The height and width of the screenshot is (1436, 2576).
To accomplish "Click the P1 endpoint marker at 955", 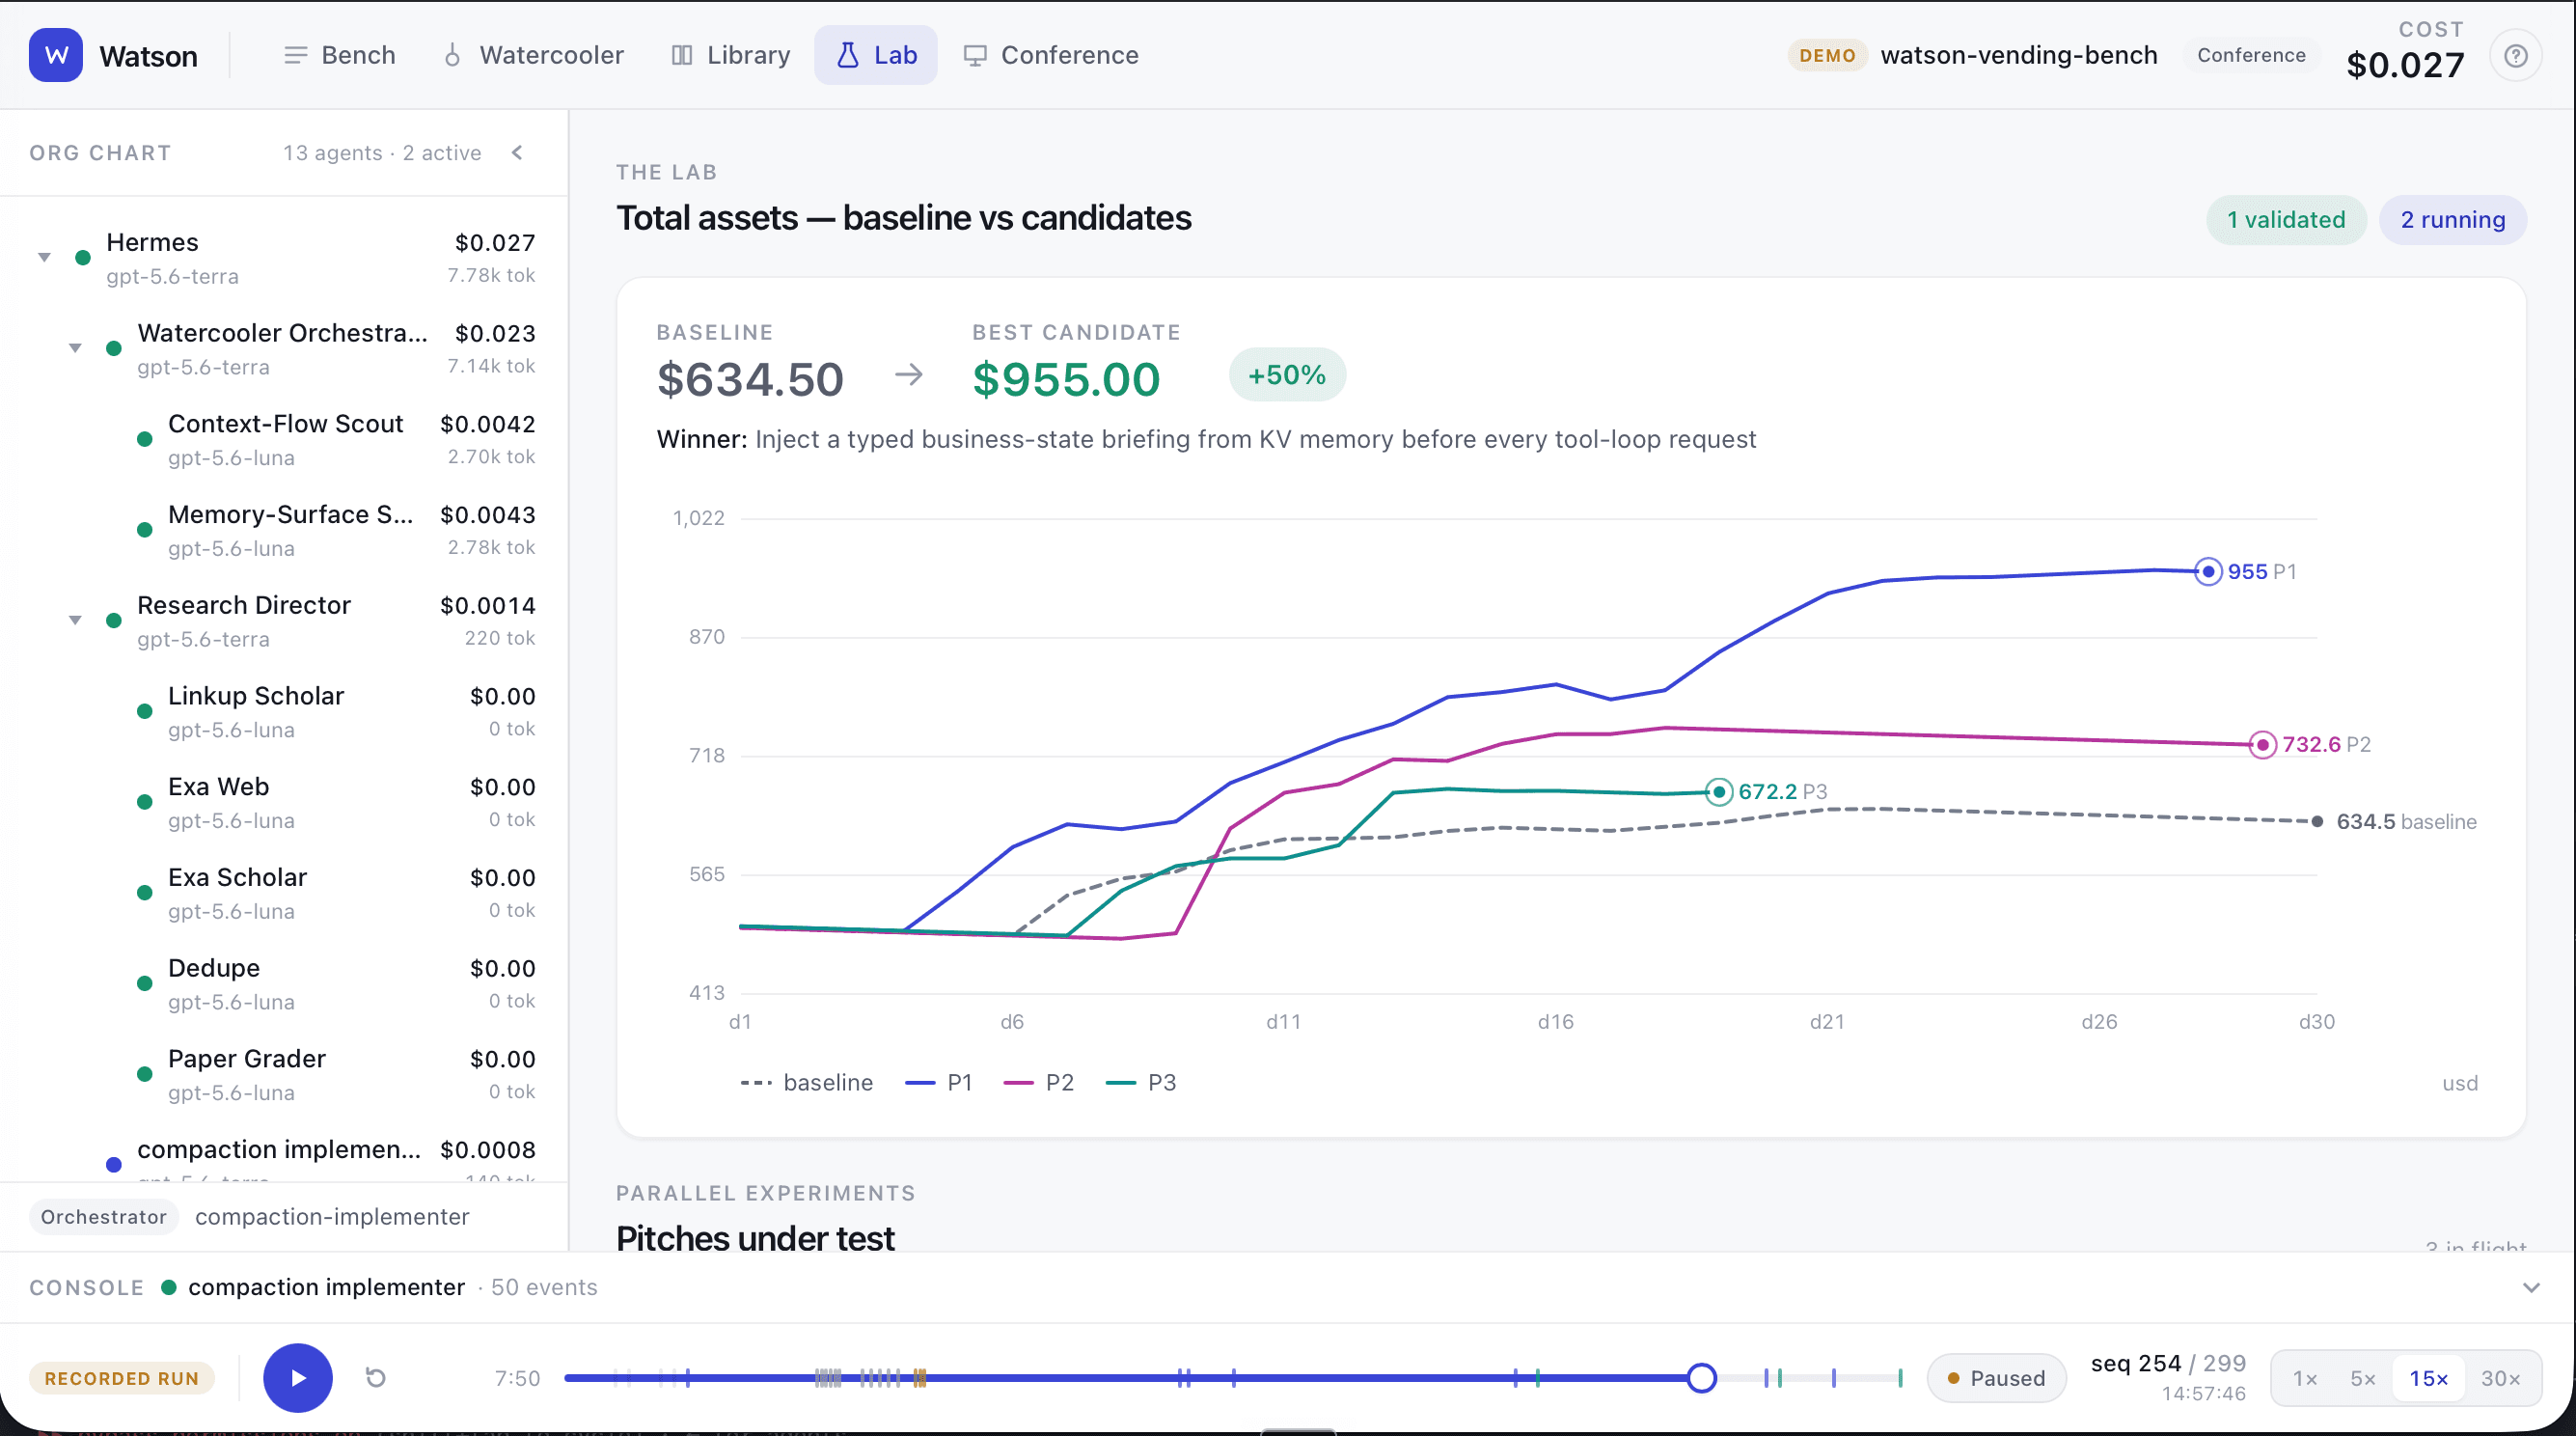I will pyautogui.click(x=2207, y=571).
